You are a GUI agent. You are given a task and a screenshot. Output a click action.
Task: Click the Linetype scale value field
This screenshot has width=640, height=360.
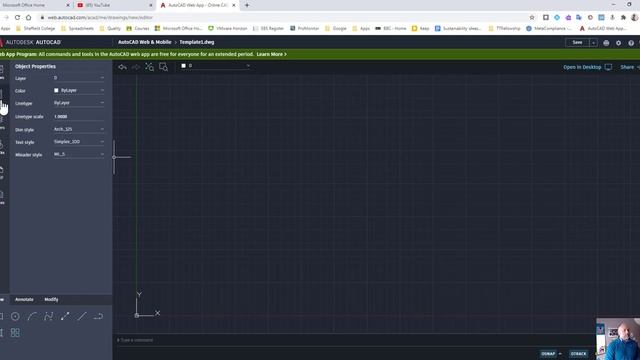point(79,116)
